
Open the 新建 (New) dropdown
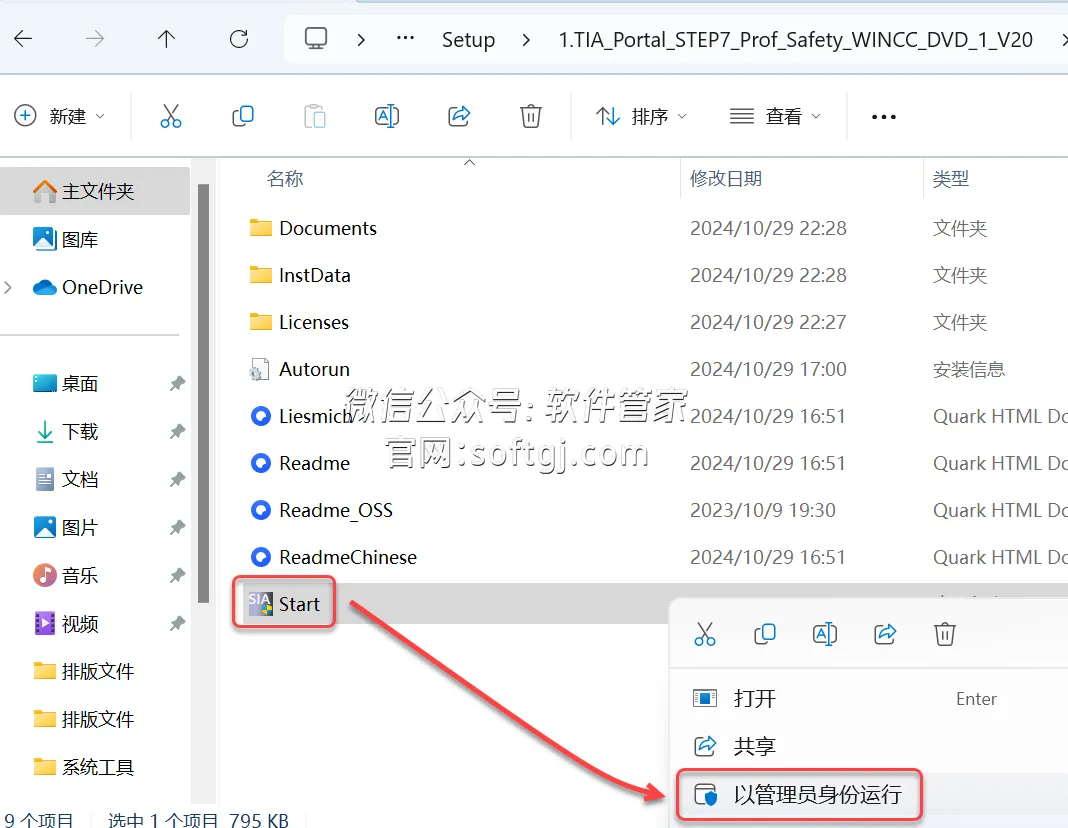click(60, 116)
